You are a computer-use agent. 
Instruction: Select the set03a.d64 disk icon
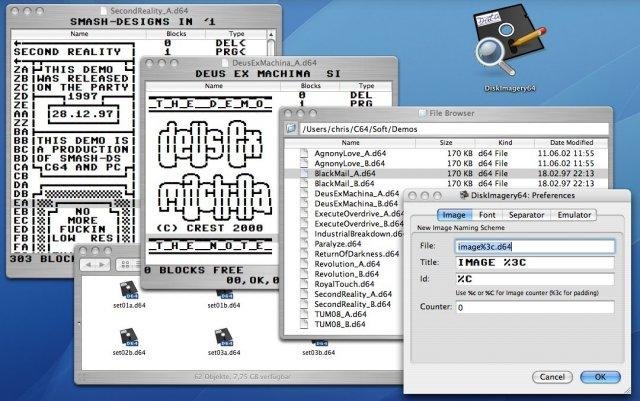224,337
